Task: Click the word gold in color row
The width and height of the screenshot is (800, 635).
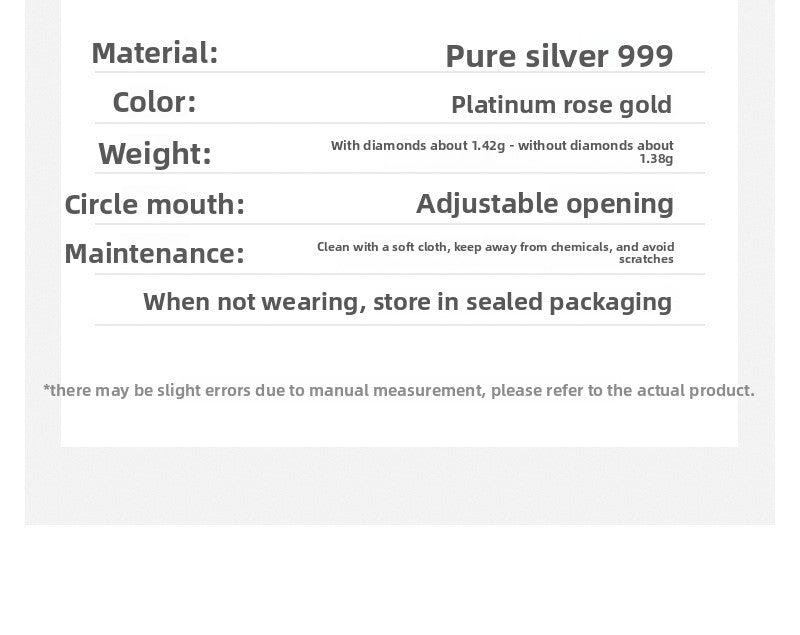Action: coord(645,105)
